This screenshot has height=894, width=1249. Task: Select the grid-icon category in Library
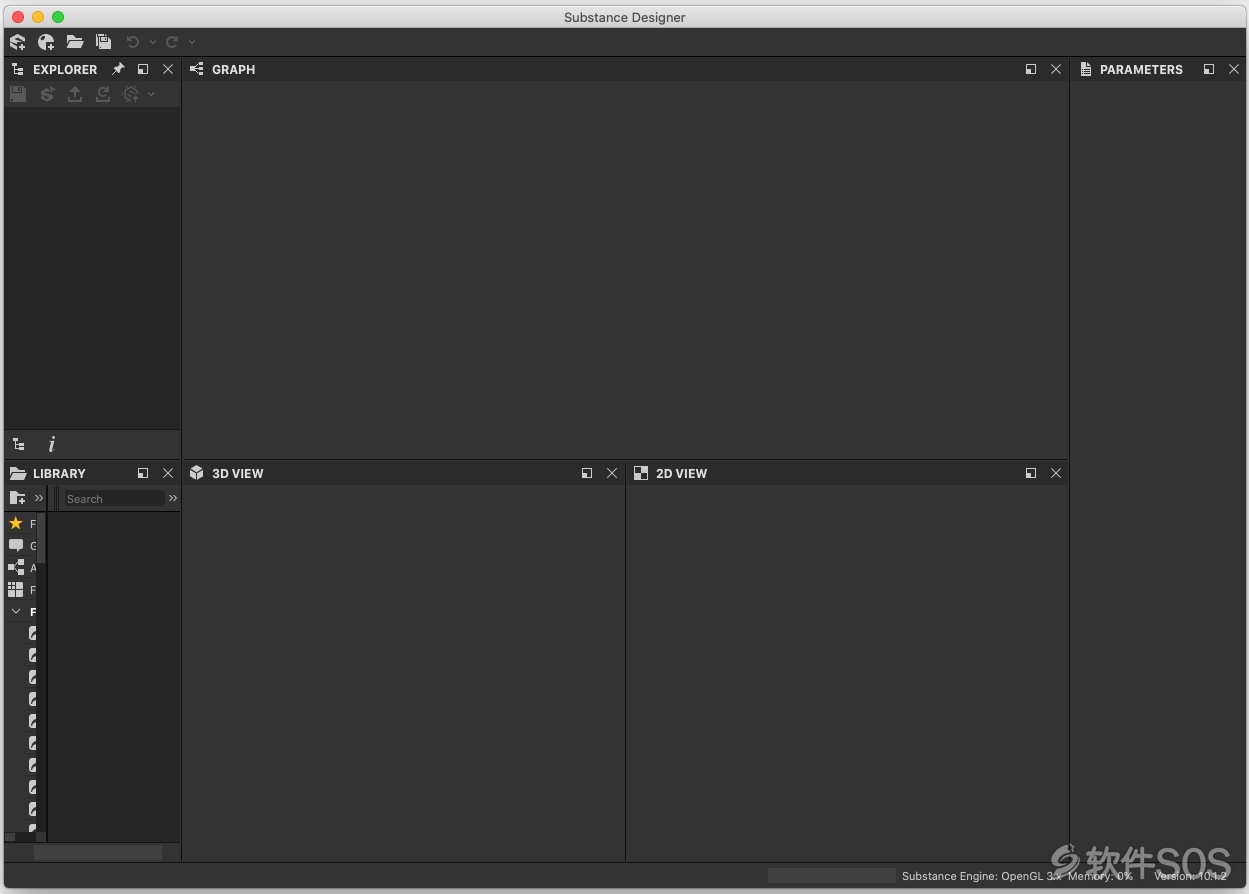(15, 589)
